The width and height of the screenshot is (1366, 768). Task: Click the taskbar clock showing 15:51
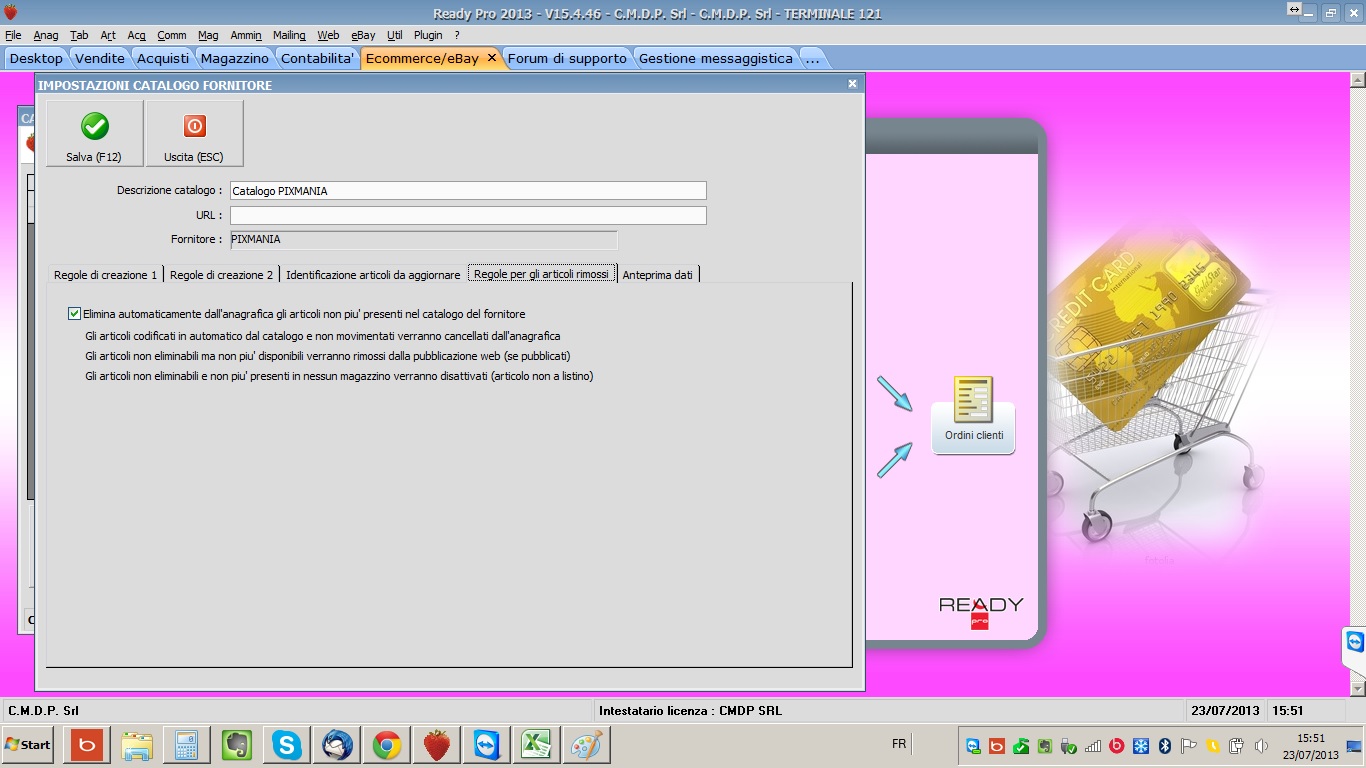coord(1311,746)
